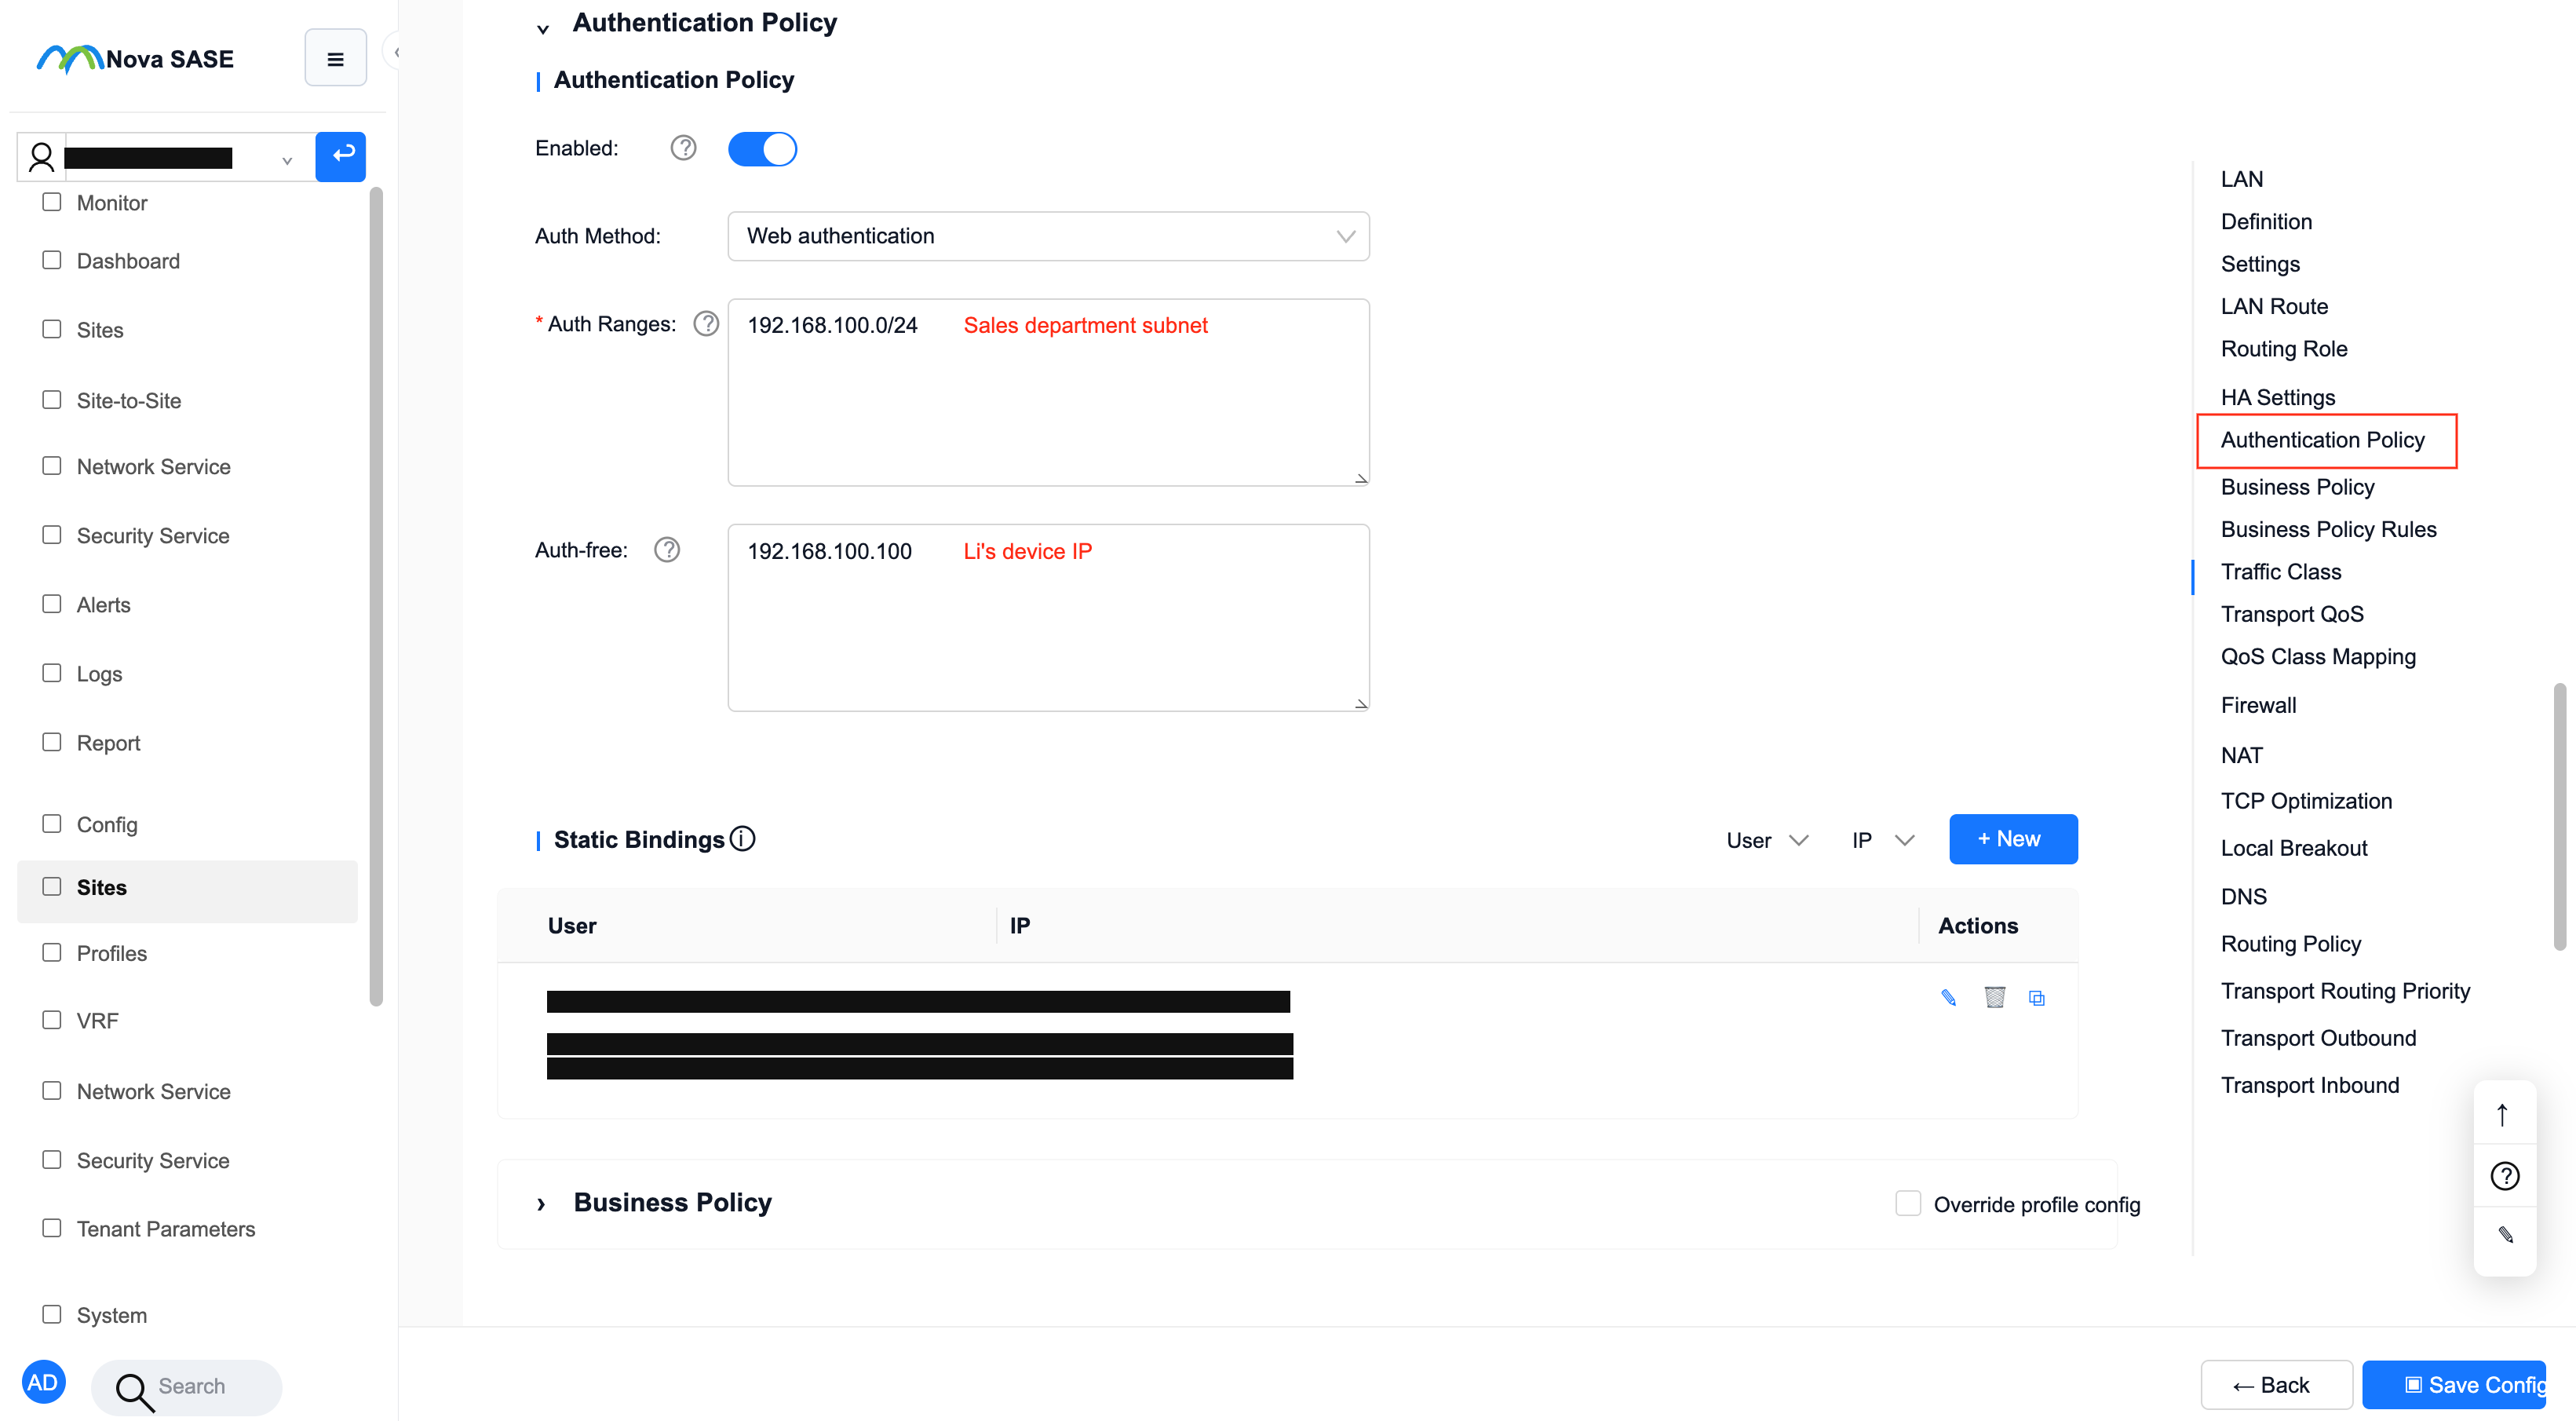The height and width of the screenshot is (1421, 2576).
Task: Jump to Firewall section
Action: [2258, 705]
